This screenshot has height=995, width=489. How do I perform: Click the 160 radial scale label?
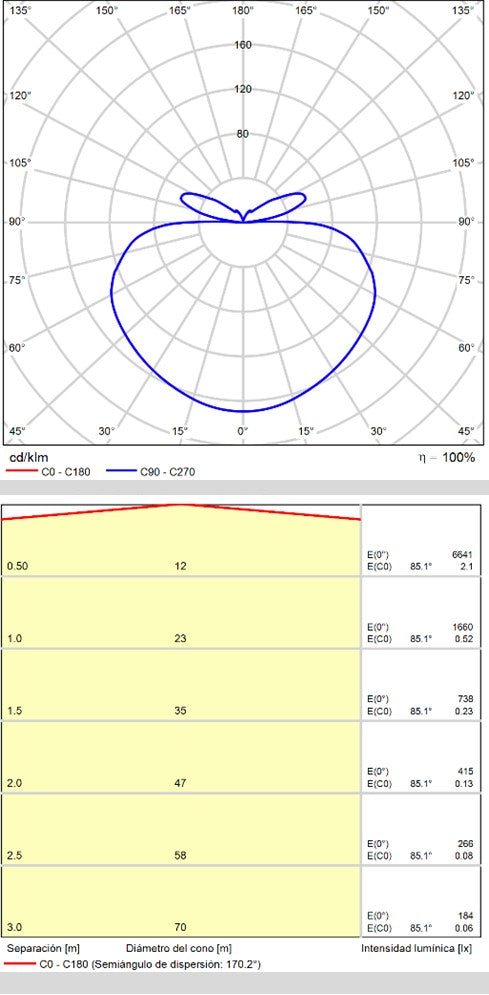244,44
